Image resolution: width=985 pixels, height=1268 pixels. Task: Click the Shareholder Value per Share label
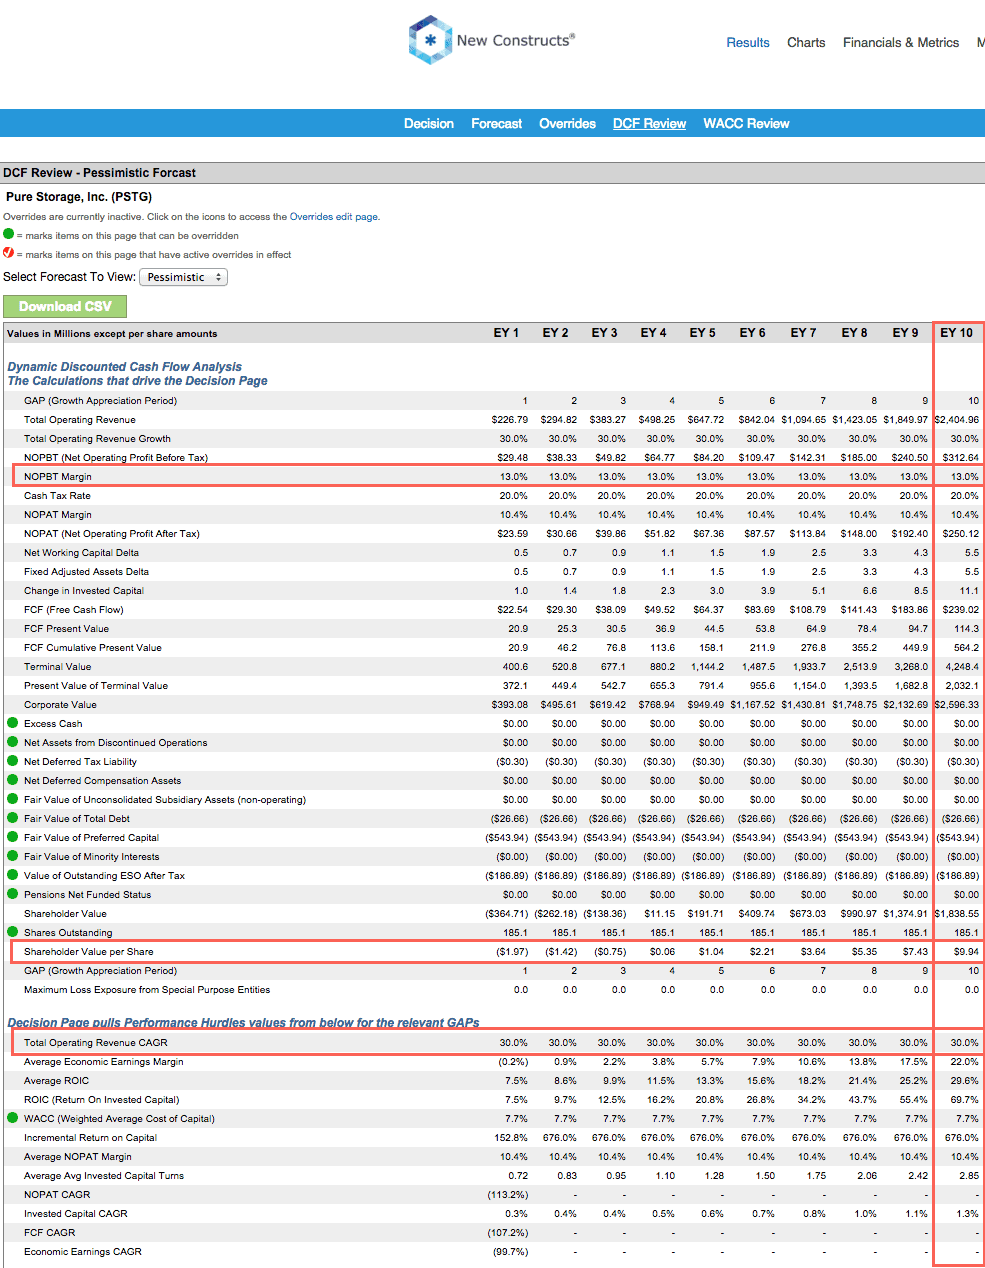(x=89, y=952)
